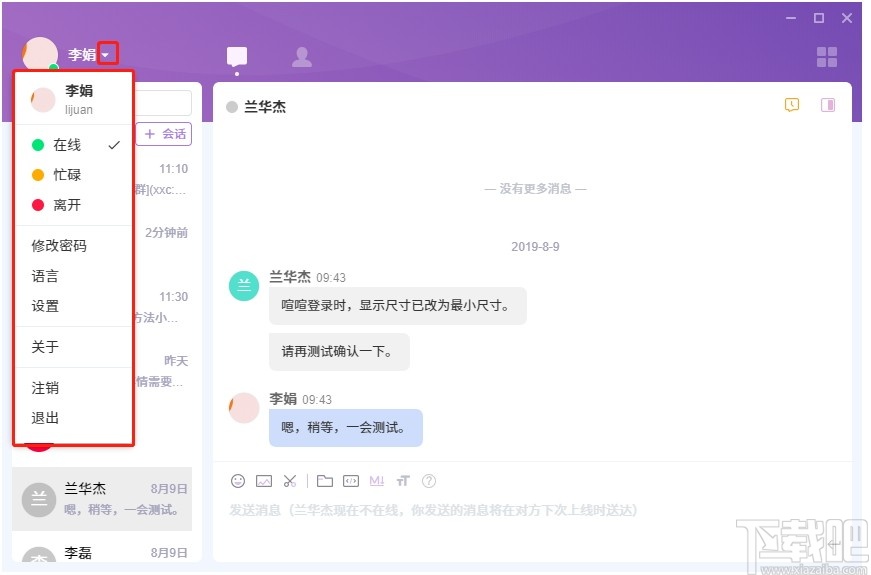Click message bubble 请再测试确认一下。

click(x=339, y=352)
